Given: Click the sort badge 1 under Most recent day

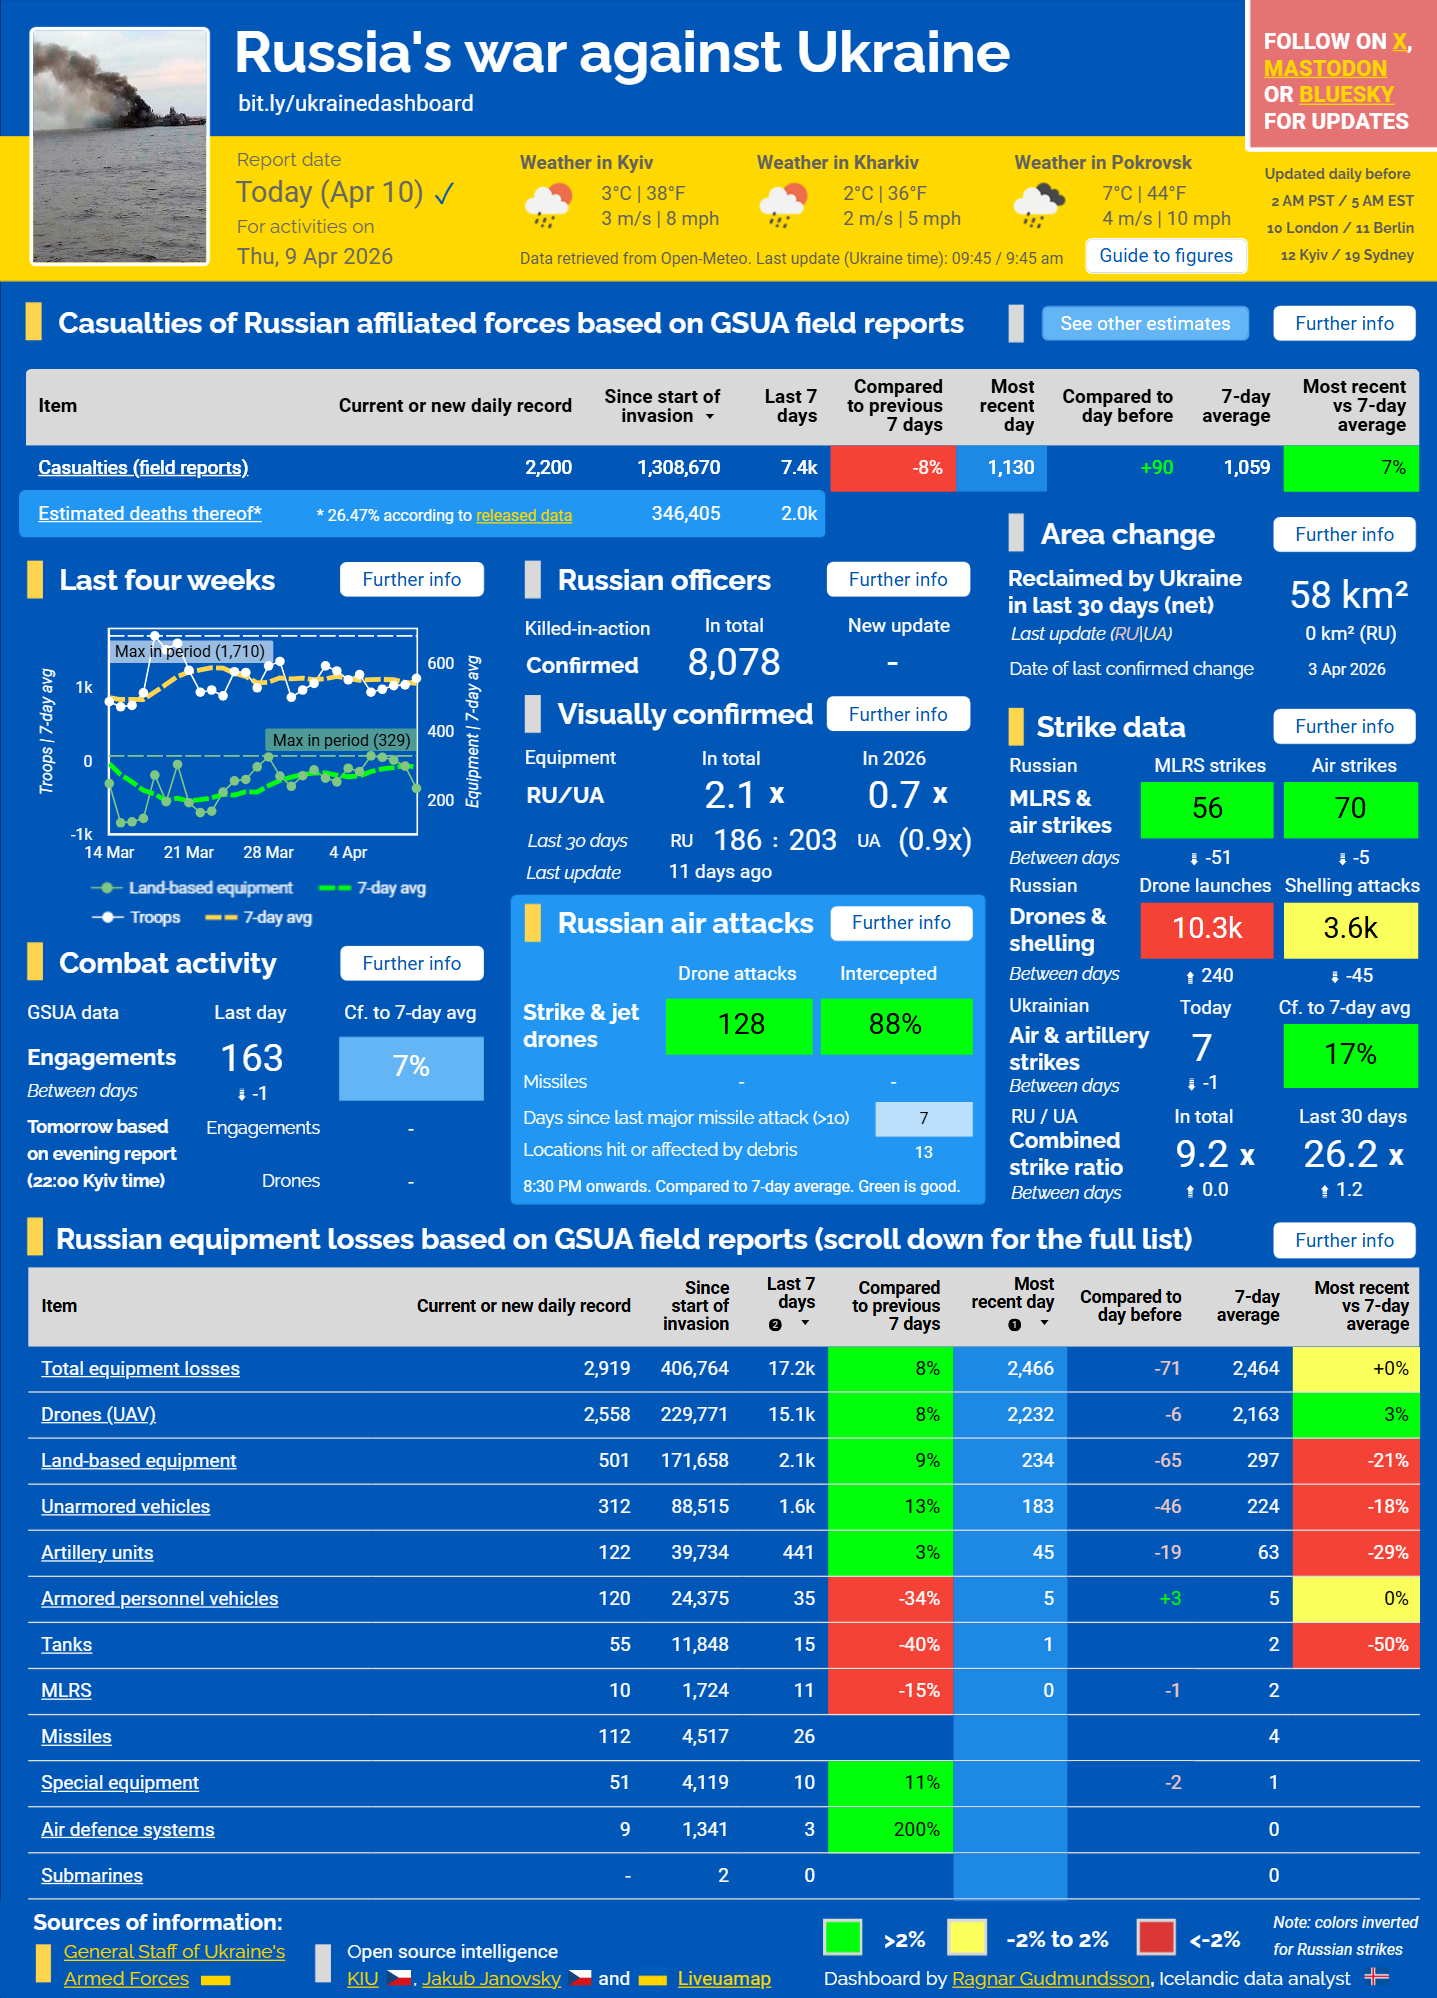Looking at the screenshot, I should pos(1015,1324).
